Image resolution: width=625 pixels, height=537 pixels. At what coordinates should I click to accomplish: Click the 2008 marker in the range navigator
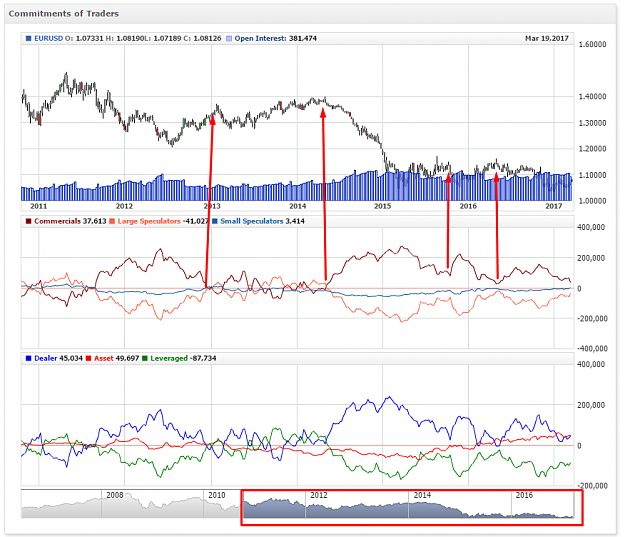click(115, 495)
